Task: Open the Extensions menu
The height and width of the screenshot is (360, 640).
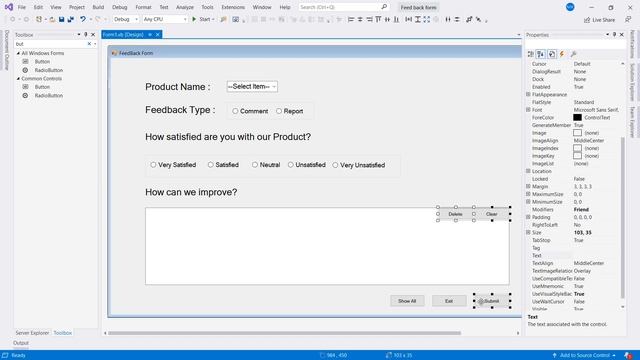Action: [x=233, y=7]
